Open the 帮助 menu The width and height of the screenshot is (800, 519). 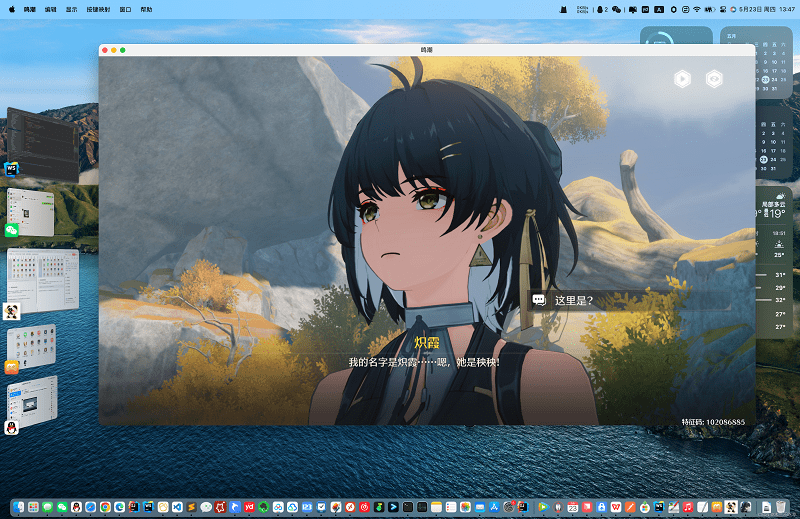click(x=147, y=7)
